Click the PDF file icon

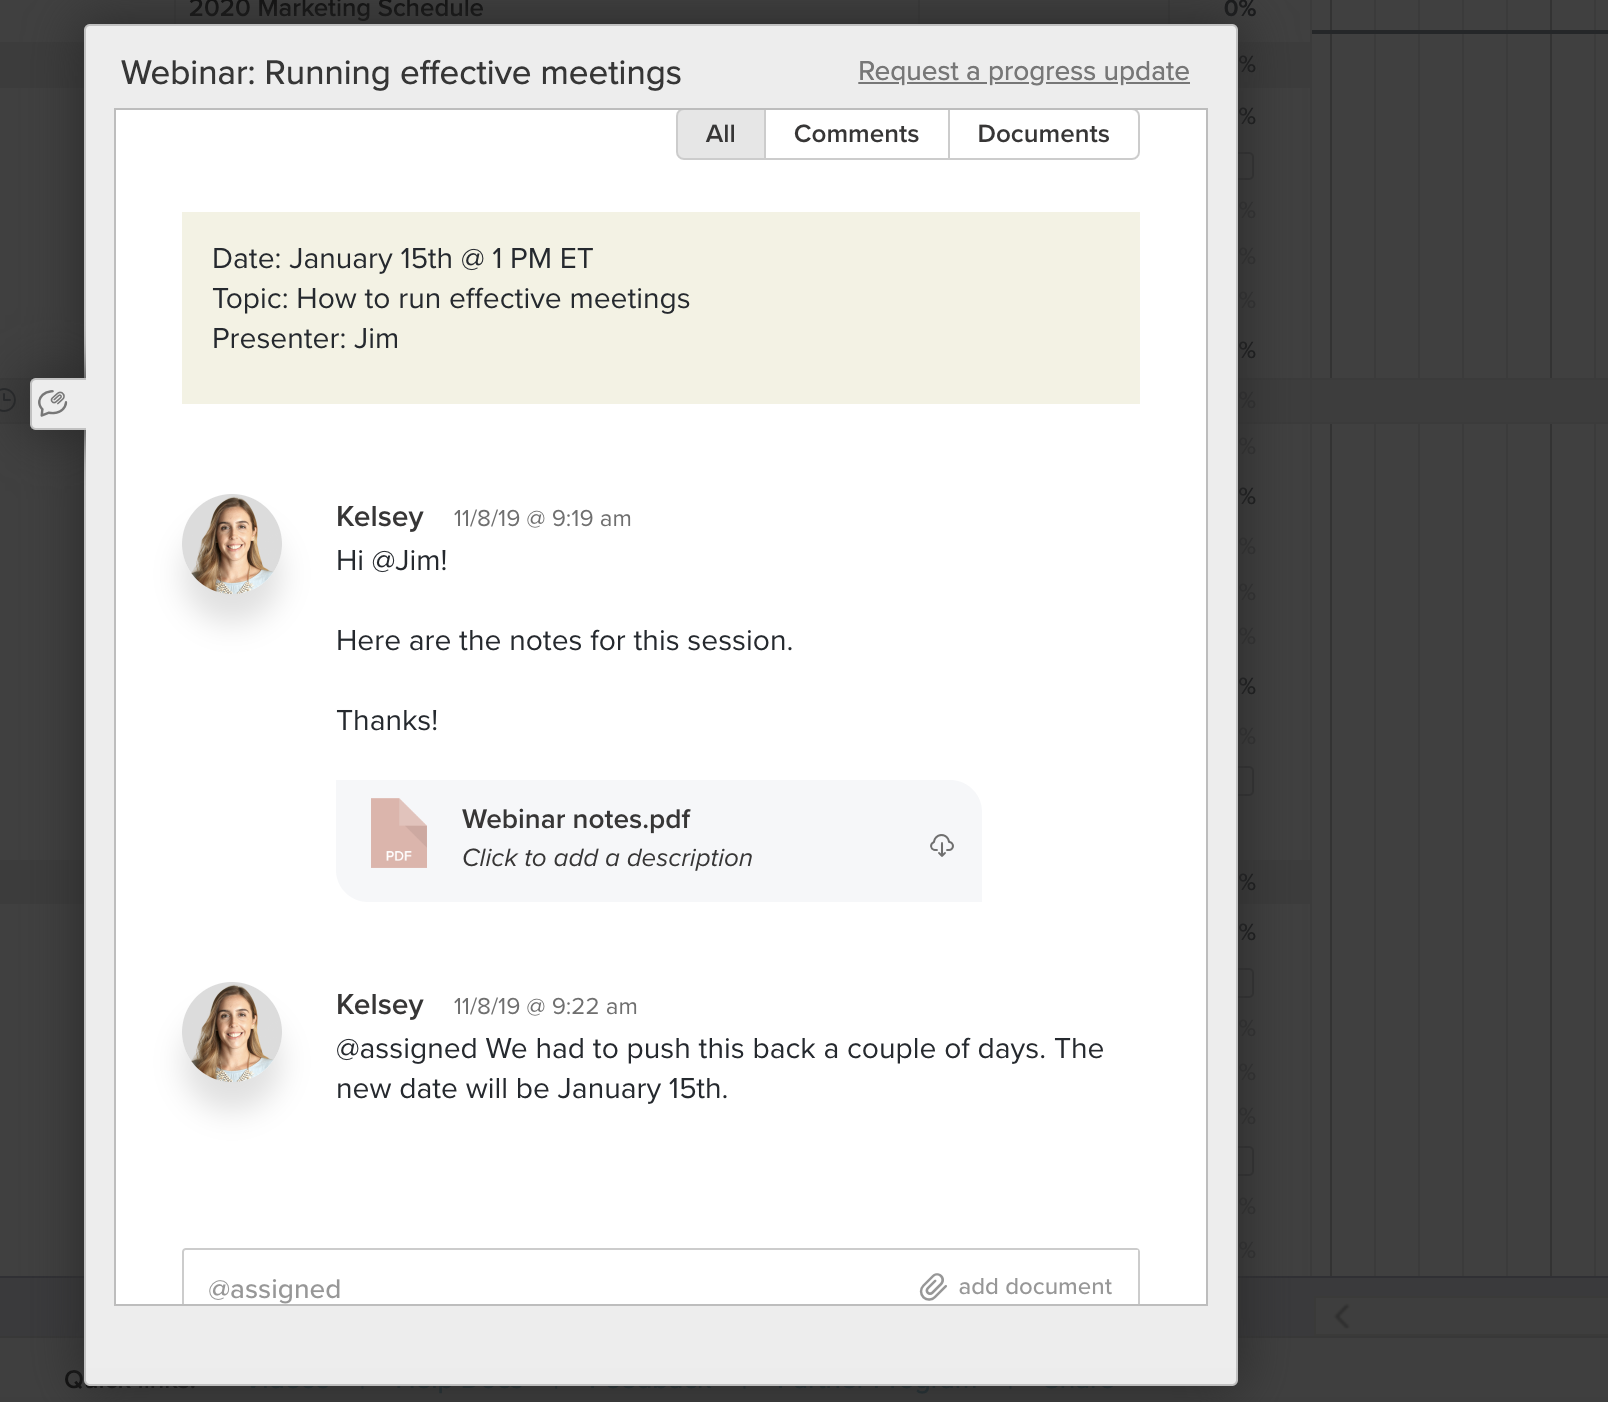click(398, 833)
